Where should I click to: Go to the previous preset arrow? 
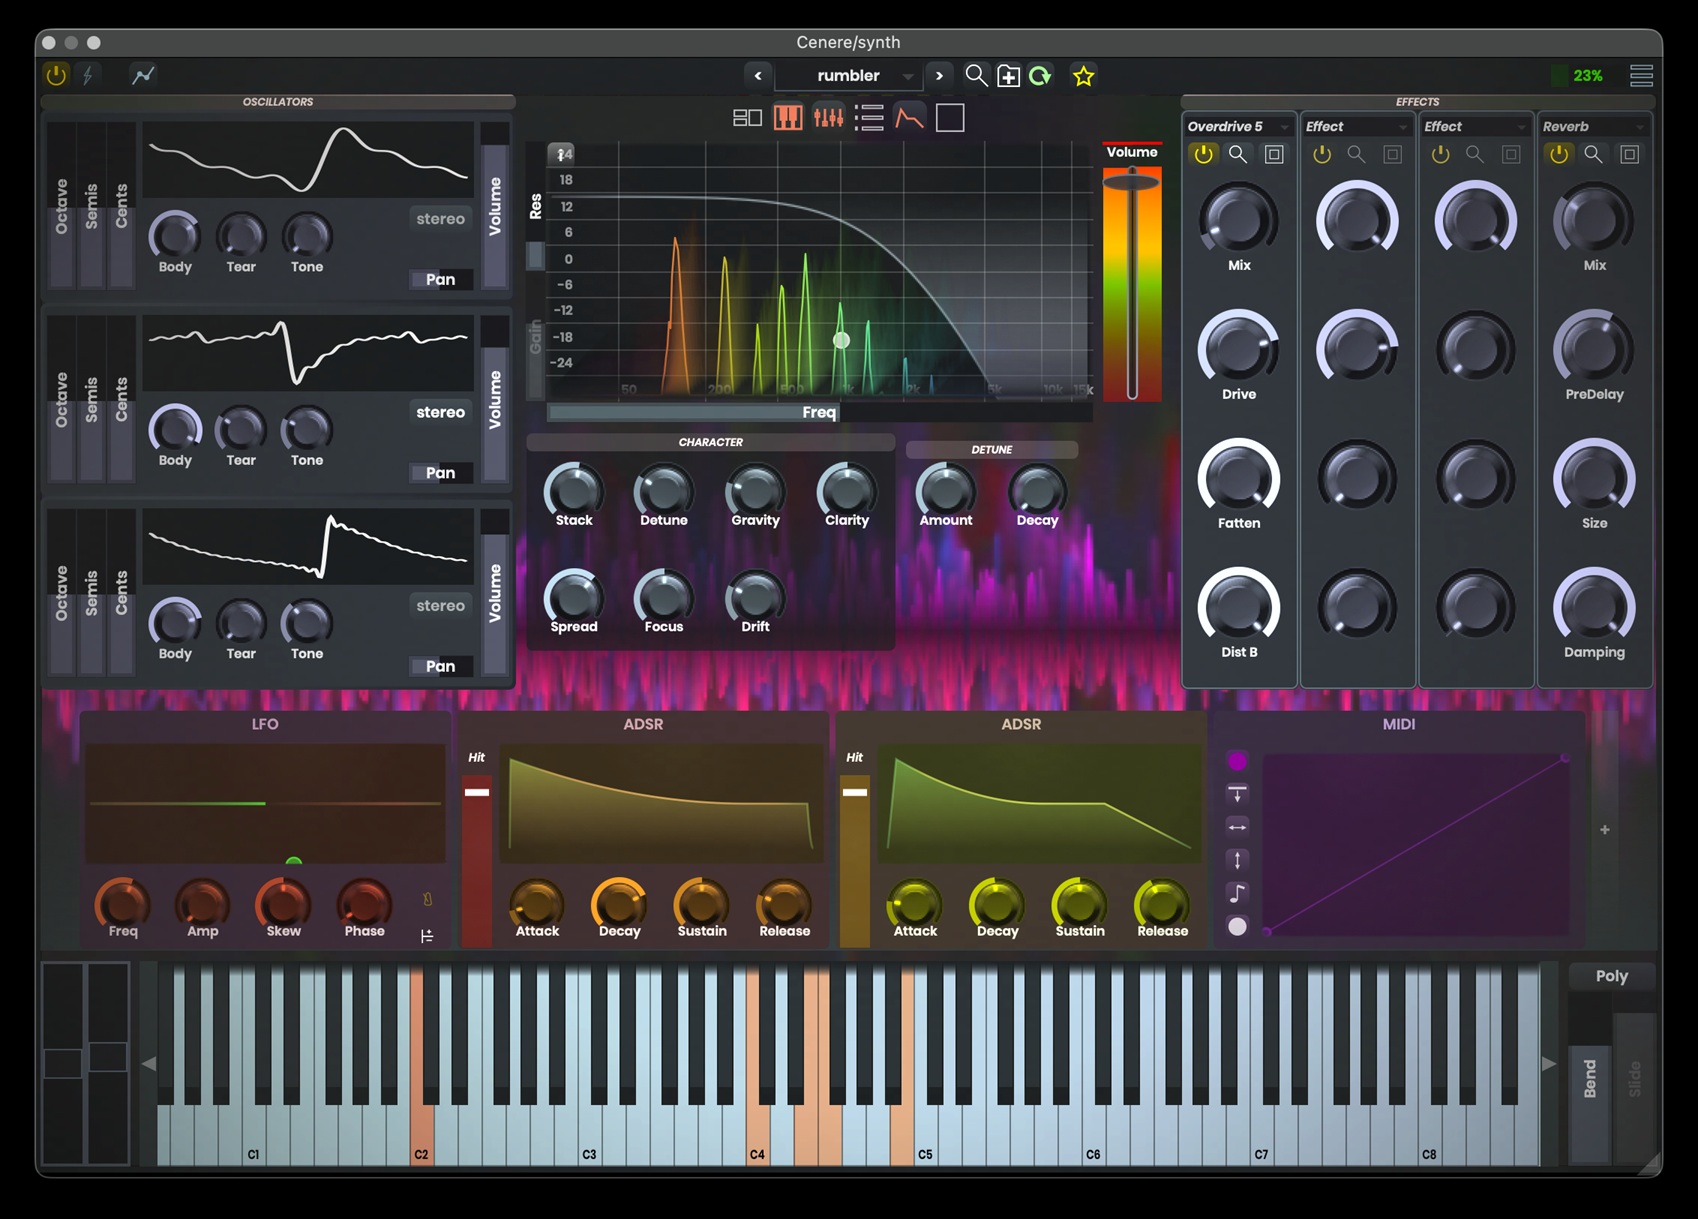pyautogui.click(x=758, y=76)
